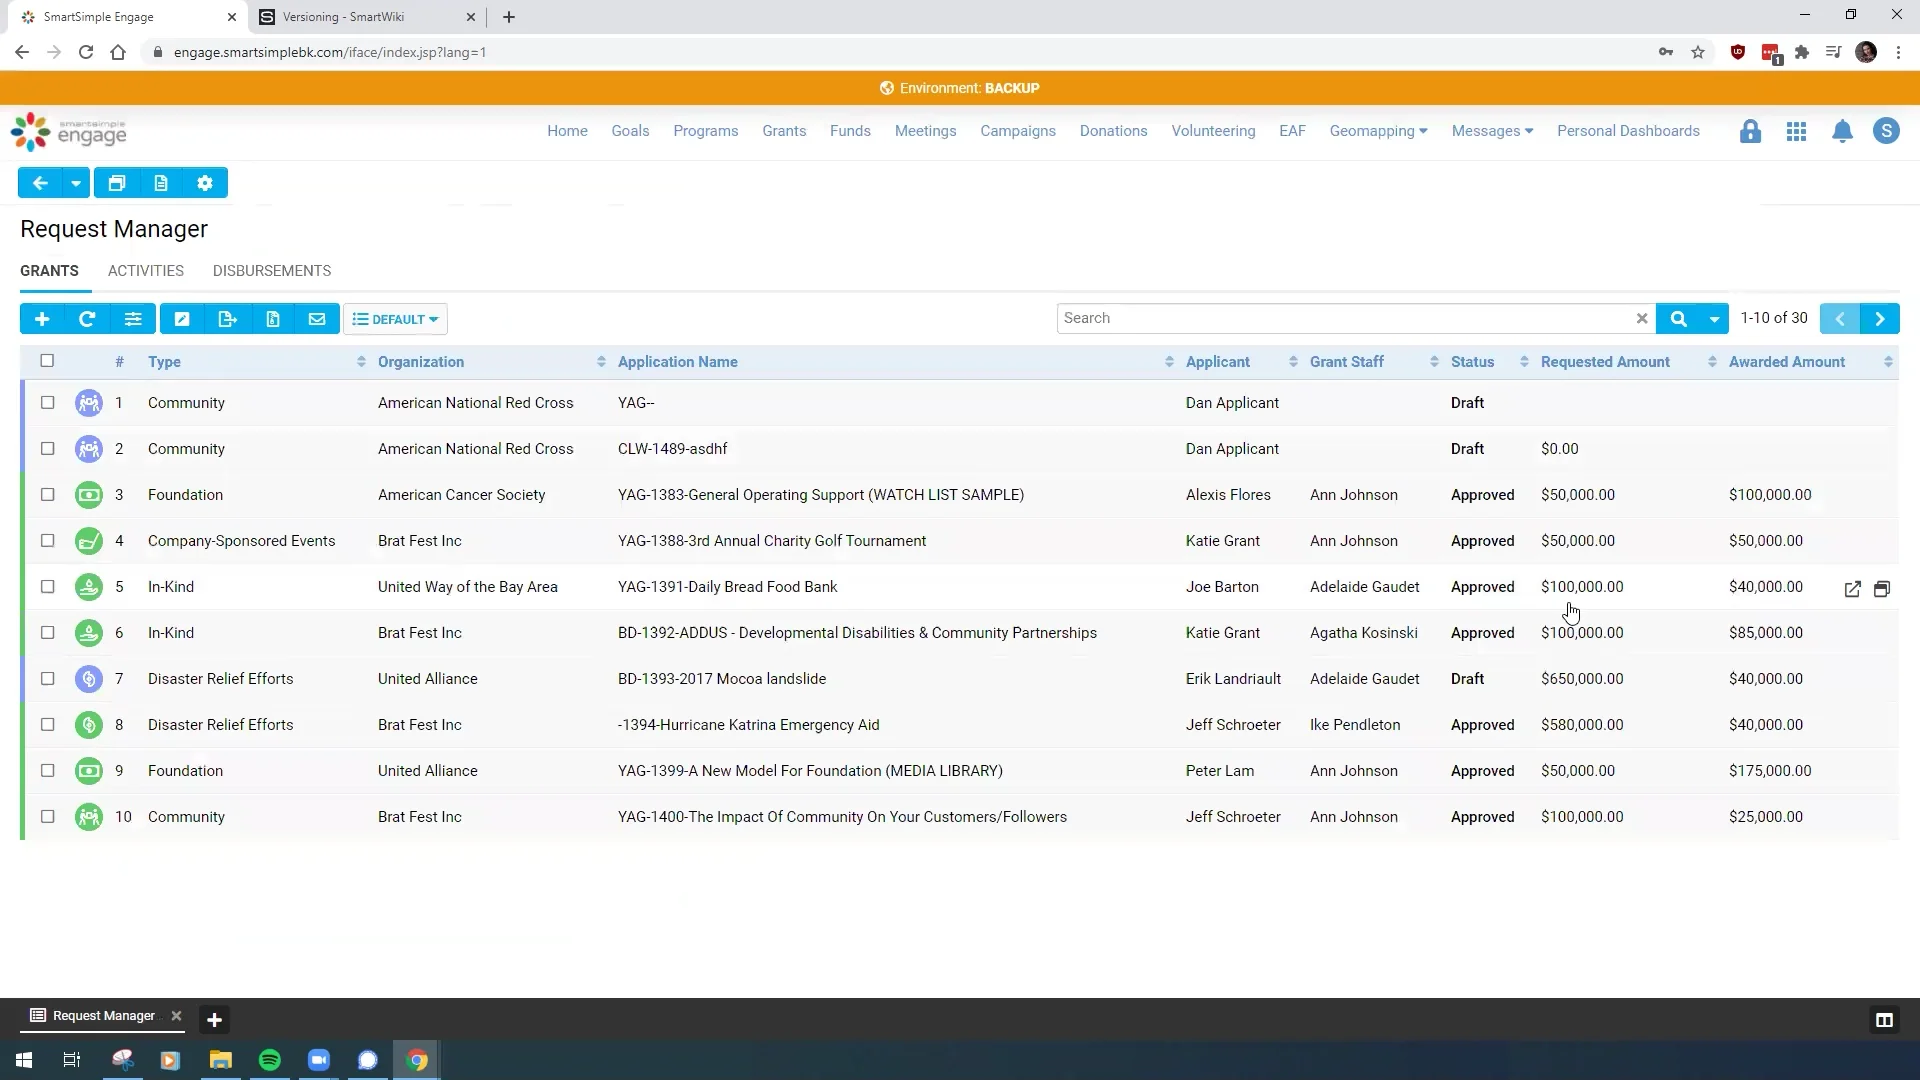Clear the search field with the X

tap(1642, 318)
